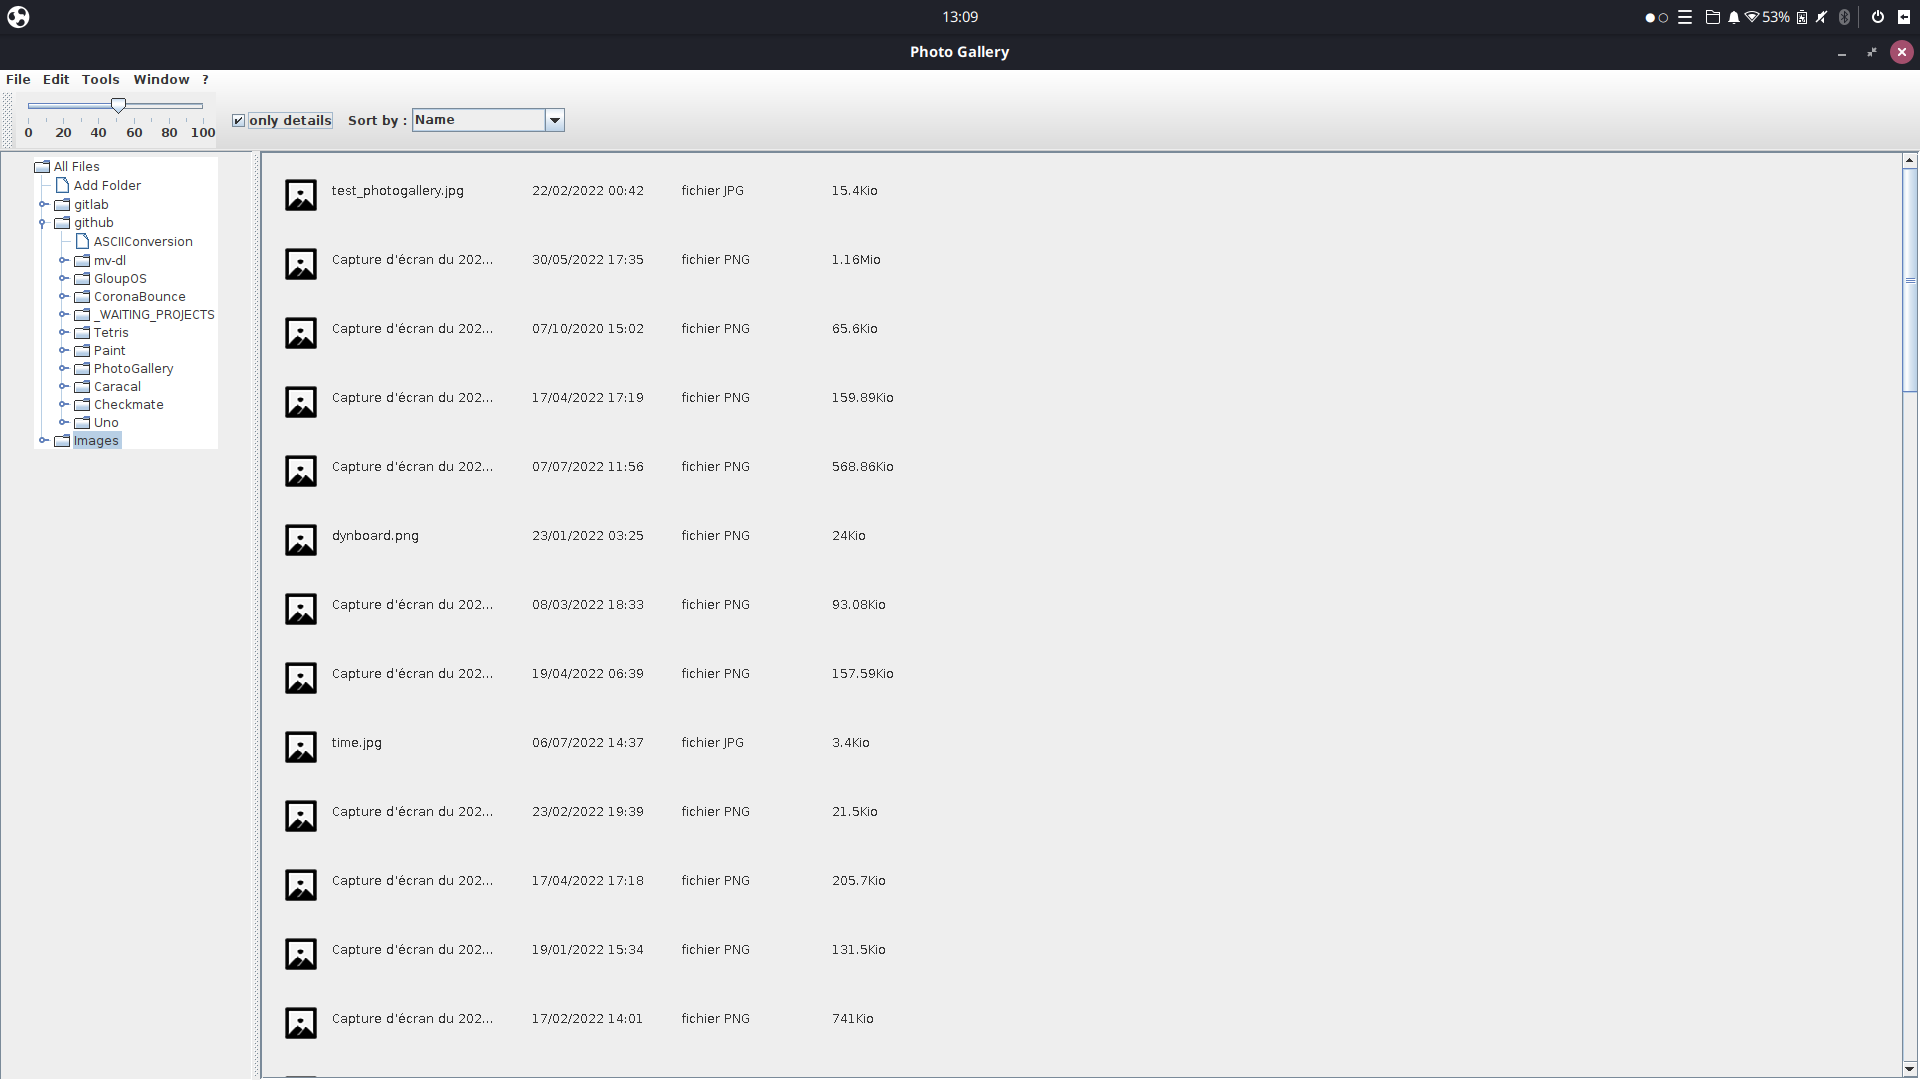Select the PhotoGallery folder label
The width and height of the screenshot is (1920, 1080).
[133, 369]
